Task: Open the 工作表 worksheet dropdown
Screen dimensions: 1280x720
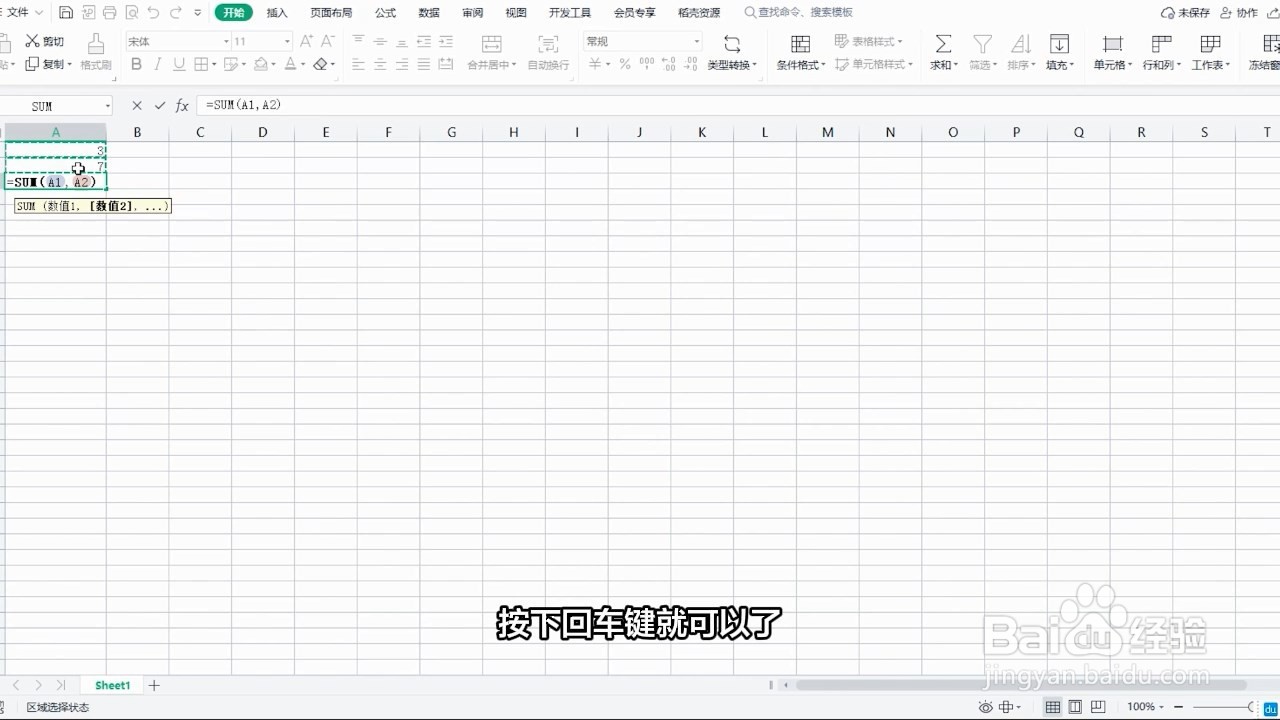Action: click(x=1211, y=52)
